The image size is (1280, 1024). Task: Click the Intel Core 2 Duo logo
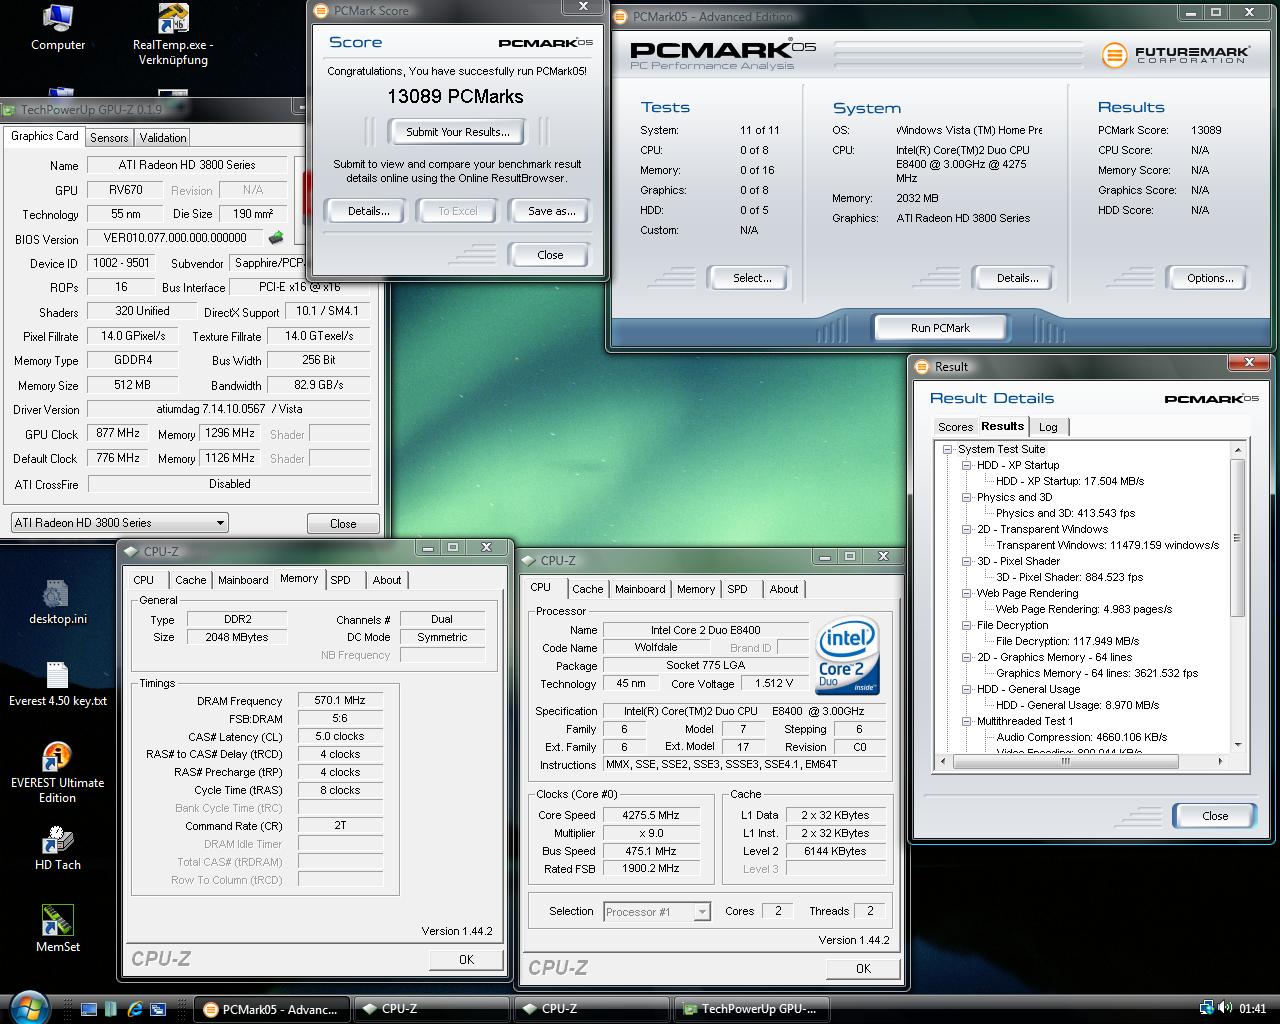pos(847,655)
